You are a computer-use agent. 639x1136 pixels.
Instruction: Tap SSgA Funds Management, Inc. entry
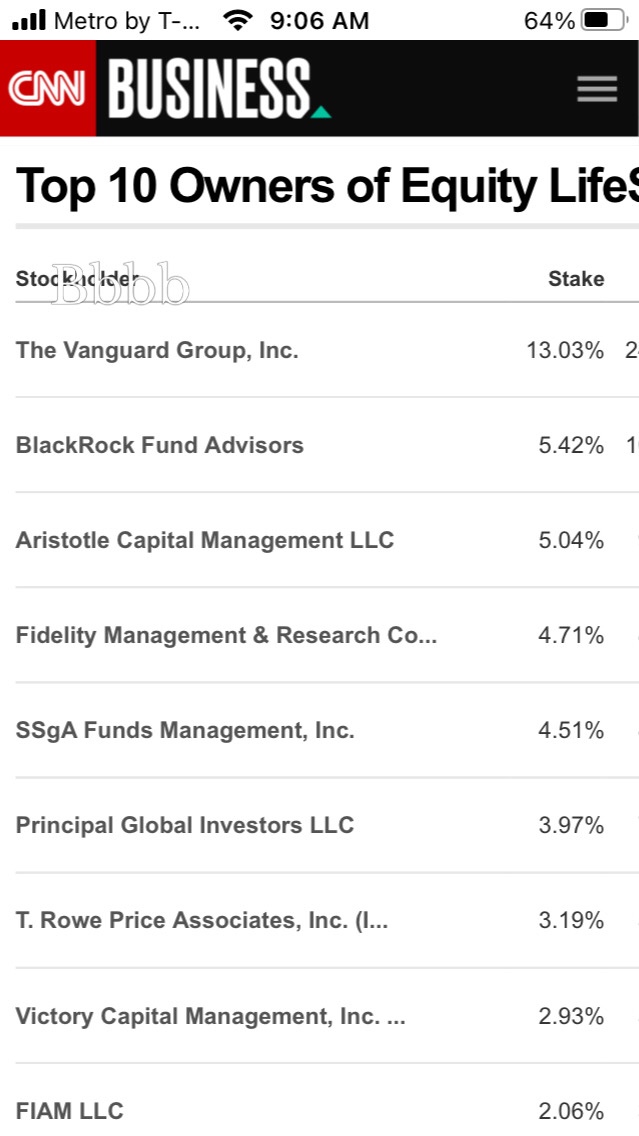(185, 730)
